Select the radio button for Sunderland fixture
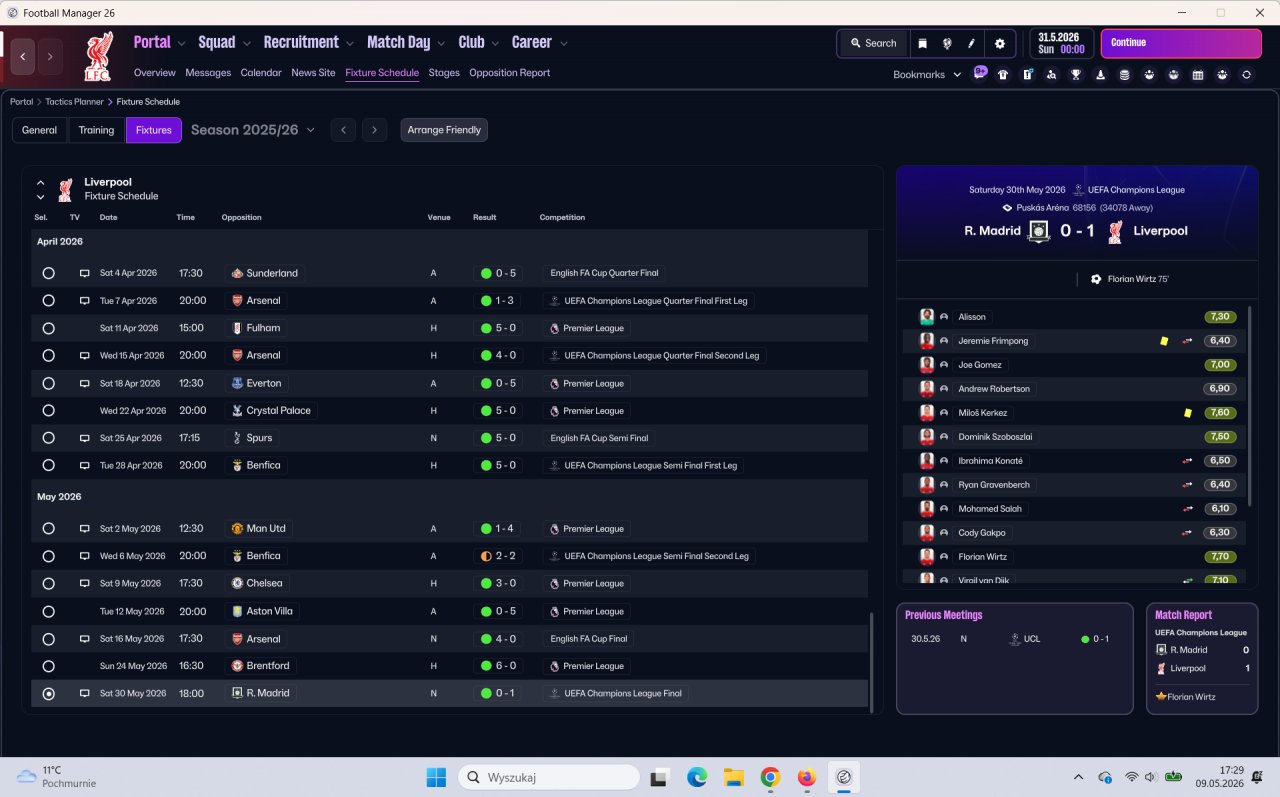This screenshot has width=1280, height=797. click(49, 273)
